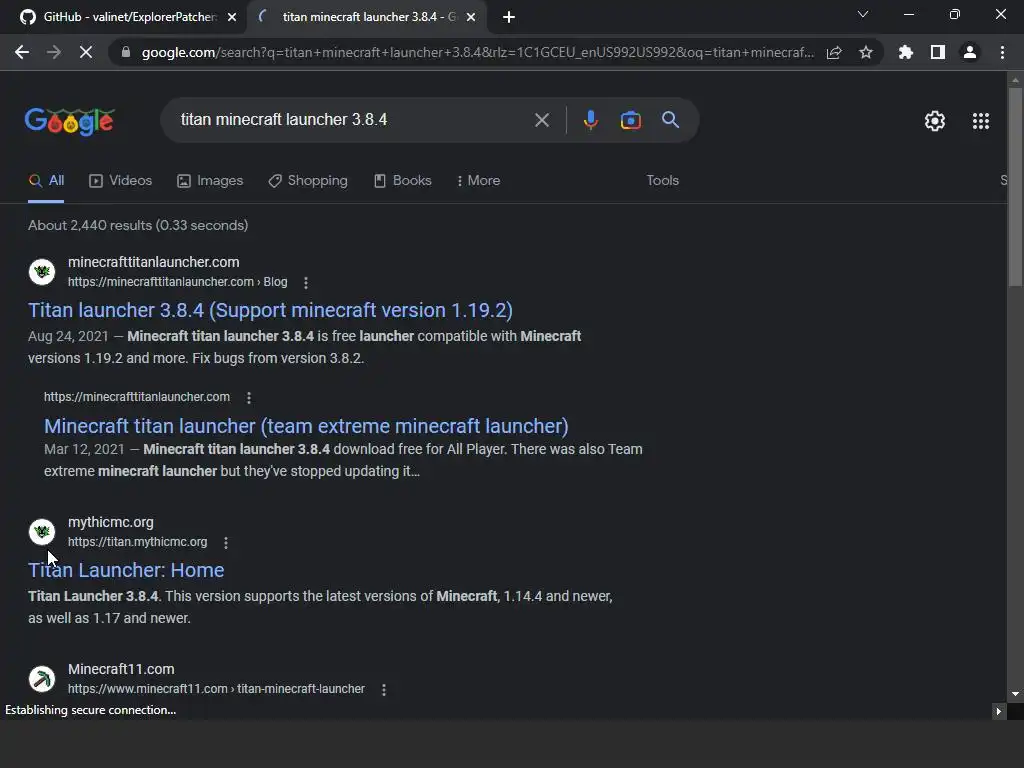Screen dimensions: 1024x768
Task: Clear the search query text
Action: coord(541,120)
